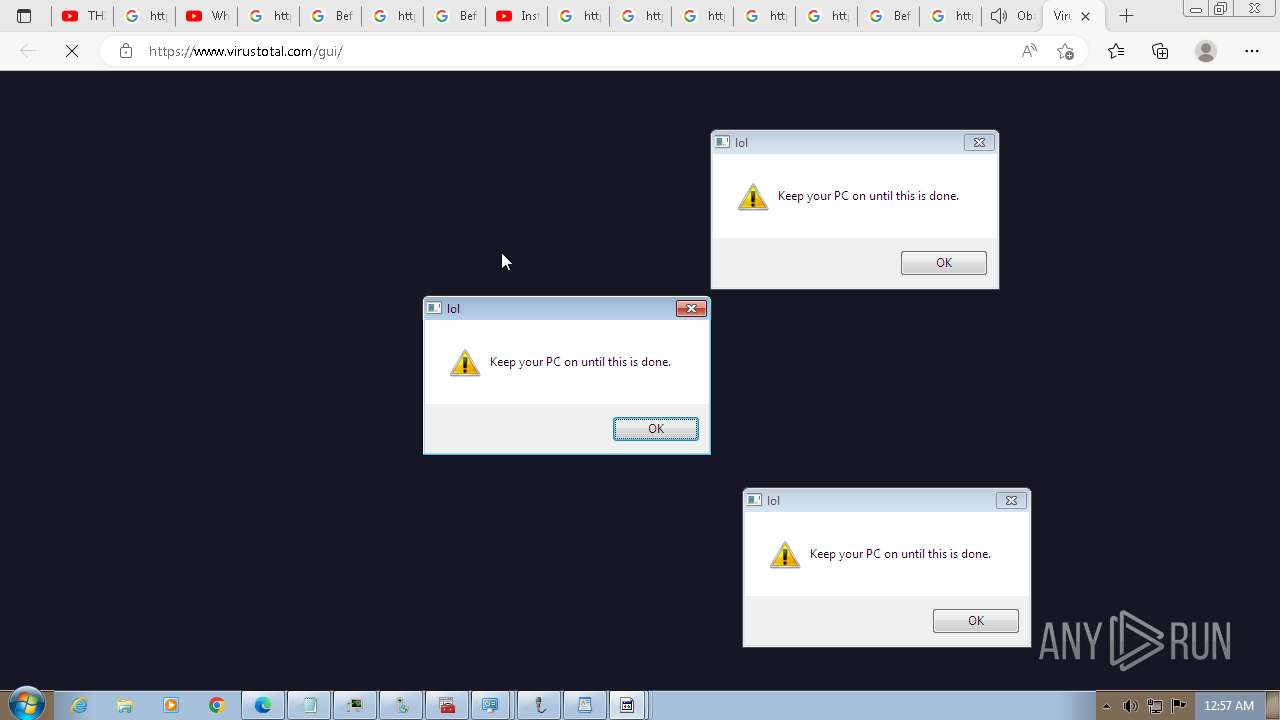The width and height of the screenshot is (1280, 720).
Task: Open the red toolbox taskbar app
Action: coord(447,705)
